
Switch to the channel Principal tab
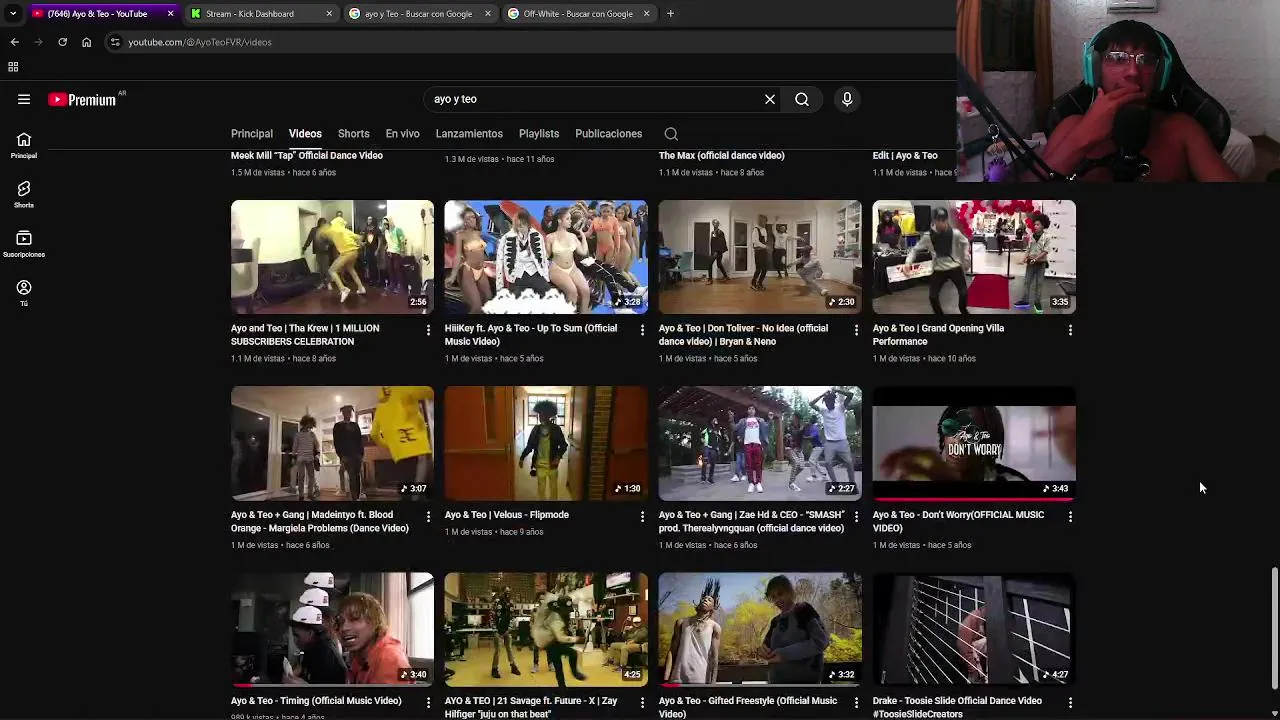(252, 134)
